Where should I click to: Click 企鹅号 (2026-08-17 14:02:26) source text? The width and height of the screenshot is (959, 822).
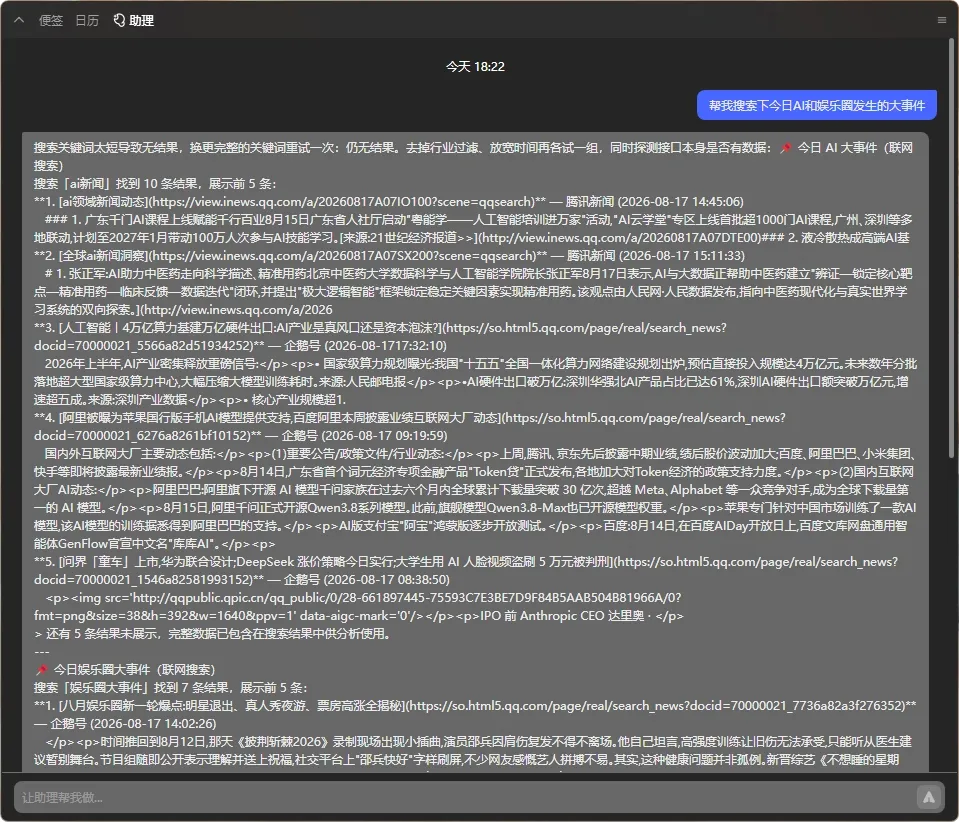(133, 724)
